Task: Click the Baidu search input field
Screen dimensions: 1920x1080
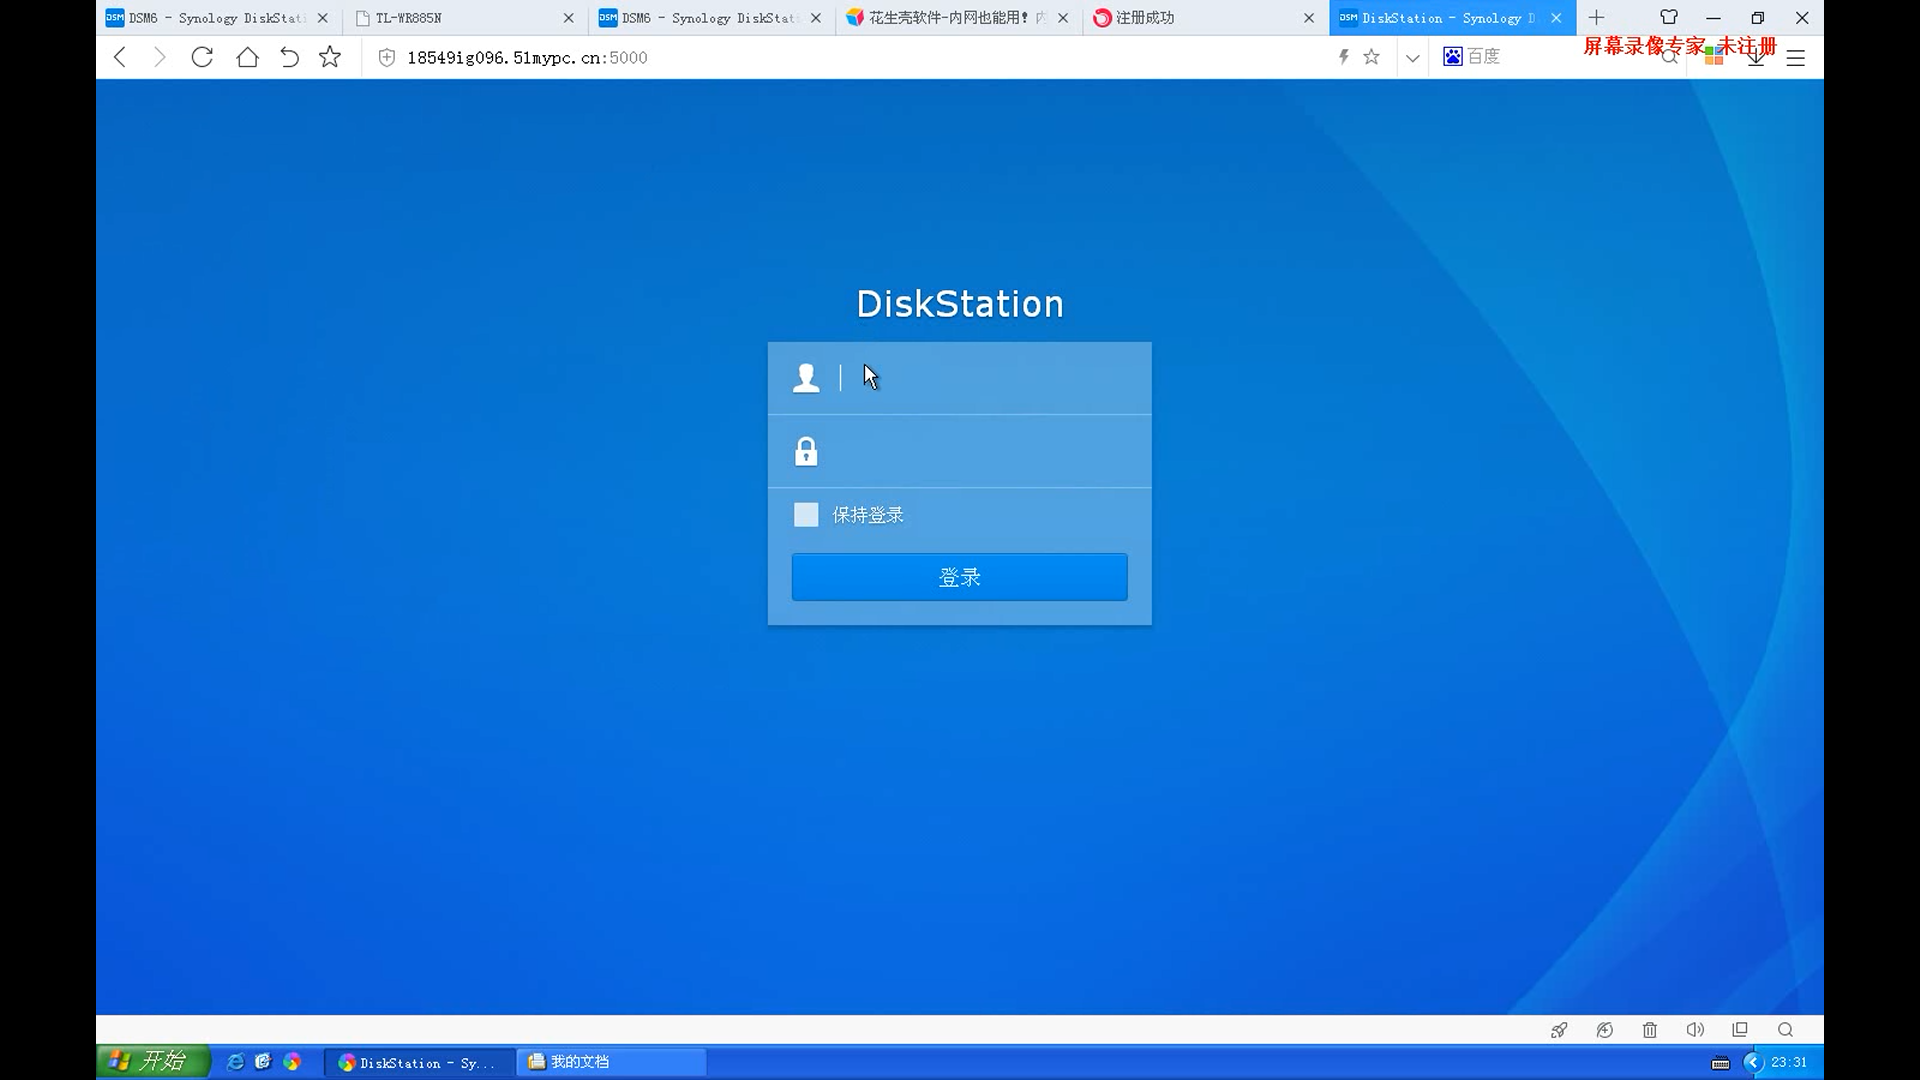Action: pyautogui.click(x=1560, y=57)
